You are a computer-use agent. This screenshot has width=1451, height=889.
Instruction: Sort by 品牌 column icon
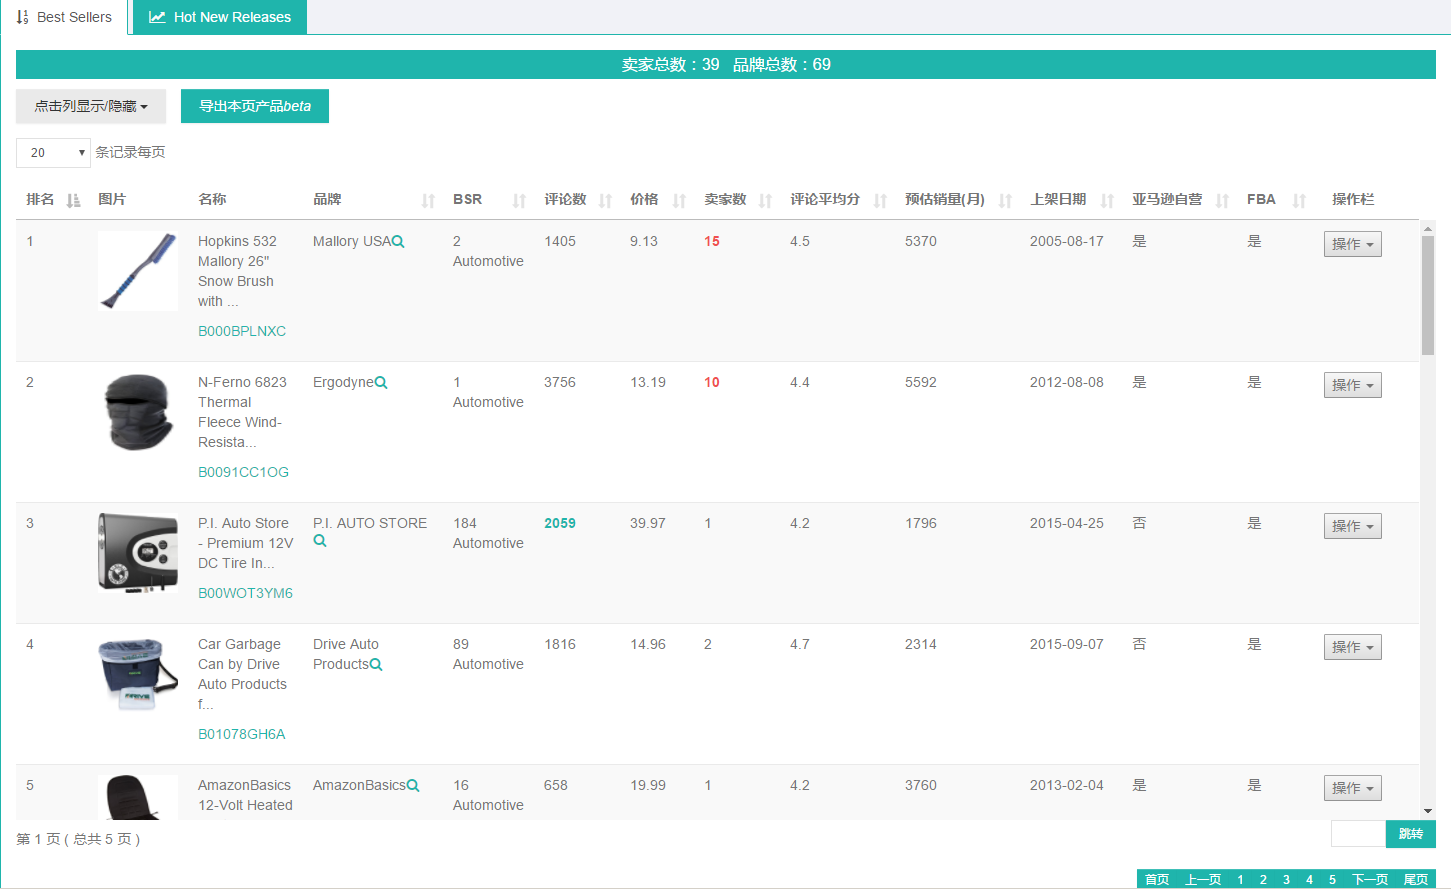pyautogui.click(x=428, y=200)
